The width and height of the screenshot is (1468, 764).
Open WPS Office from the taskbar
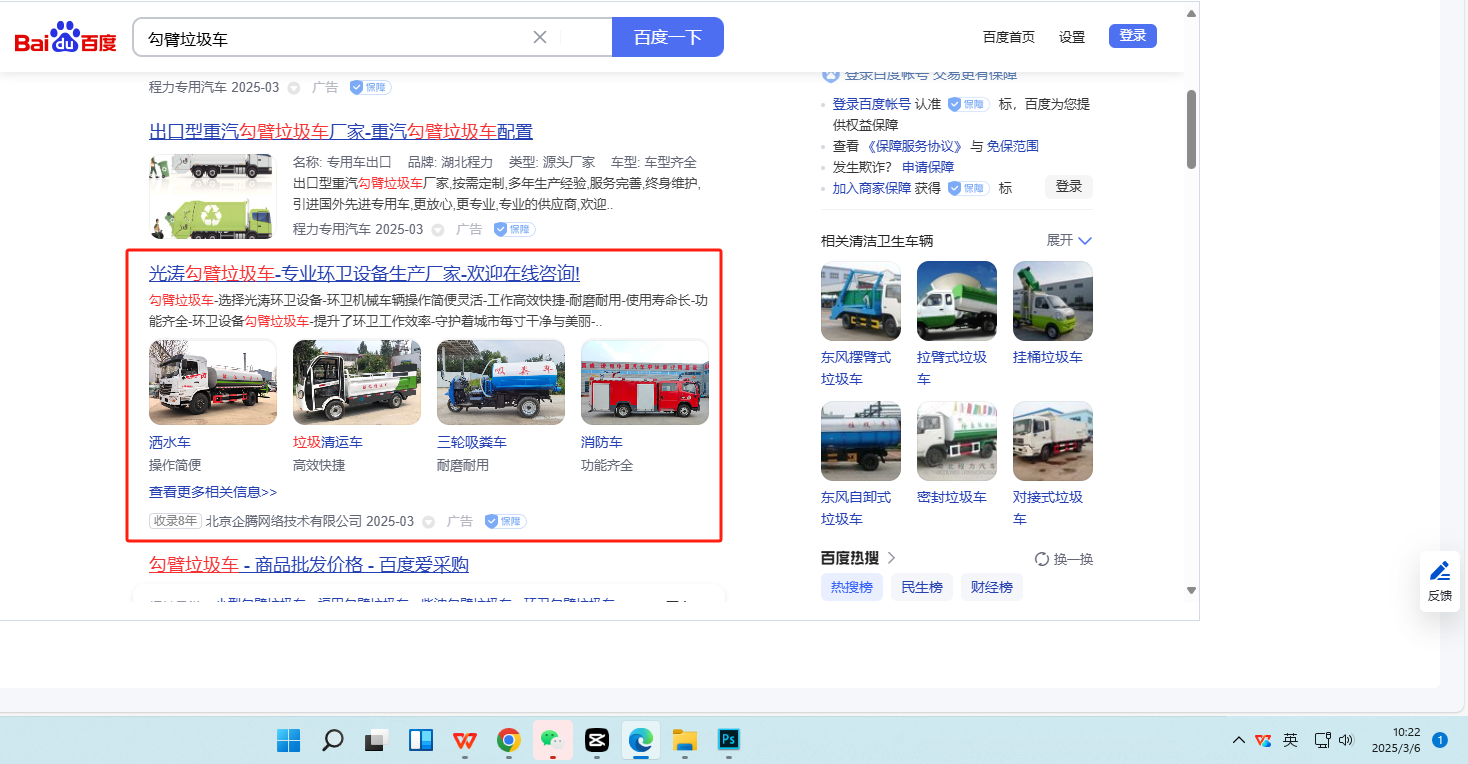point(464,740)
